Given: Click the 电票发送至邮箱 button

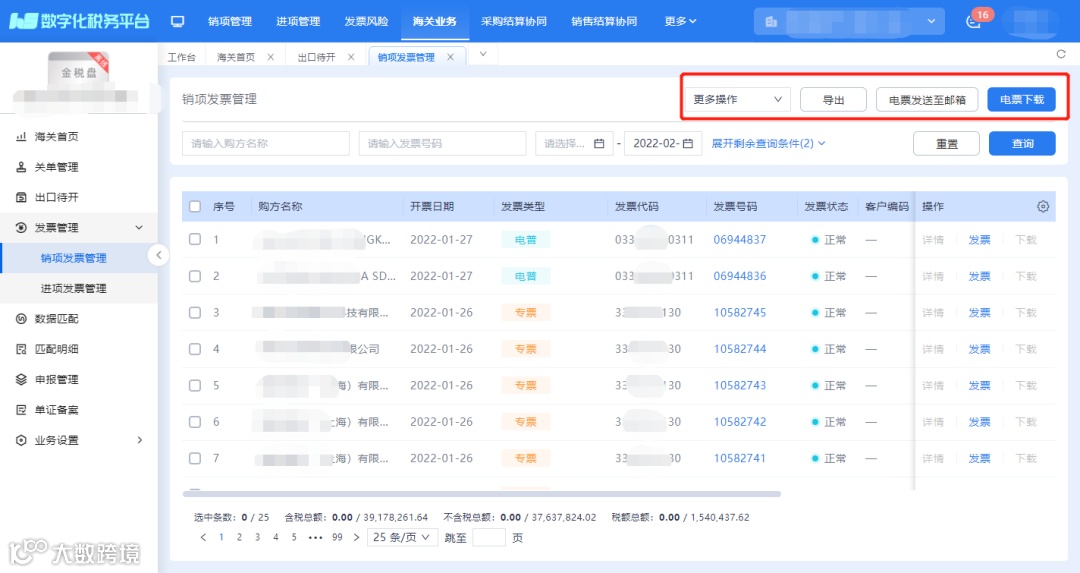Looking at the screenshot, I should click(x=927, y=100).
